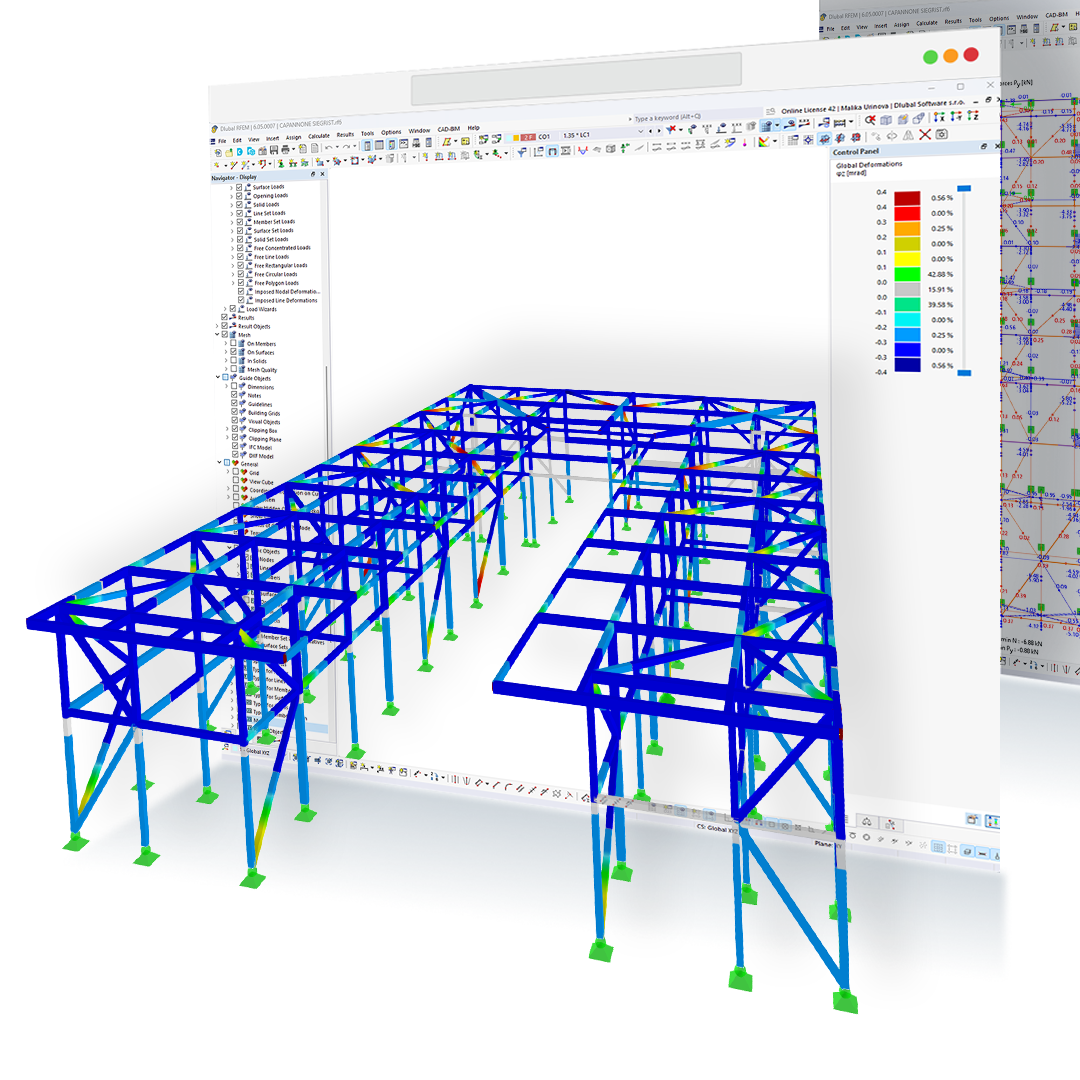1080x1080 pixels.
Task: Click the result diagram curve icon
Action: coord(583,150)
